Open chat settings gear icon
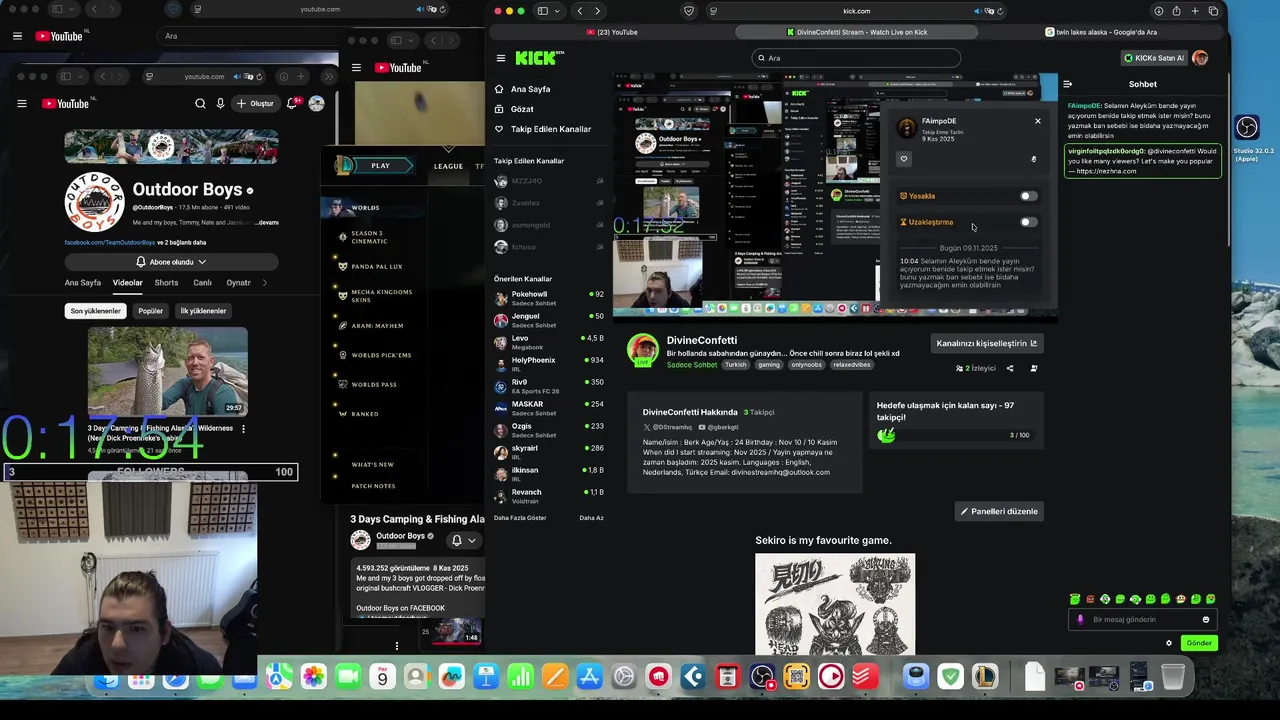 point(1168,643)
